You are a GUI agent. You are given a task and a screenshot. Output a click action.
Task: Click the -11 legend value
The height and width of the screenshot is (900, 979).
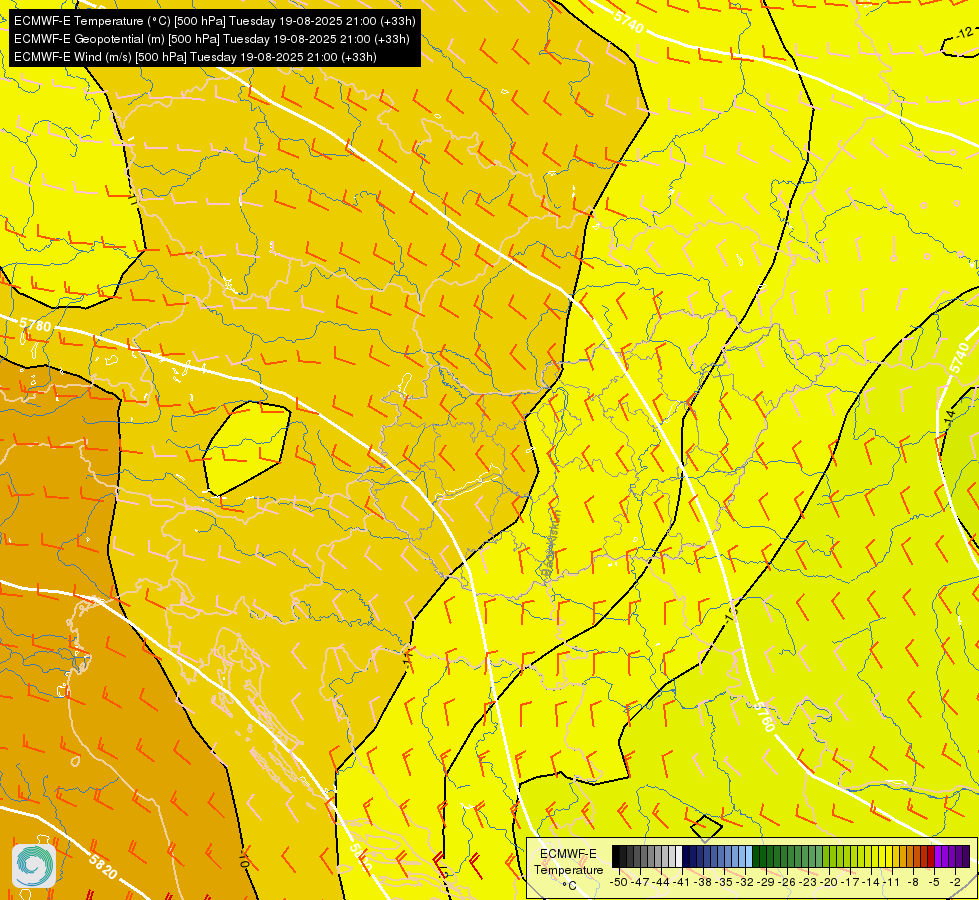[x=891, y=883]
